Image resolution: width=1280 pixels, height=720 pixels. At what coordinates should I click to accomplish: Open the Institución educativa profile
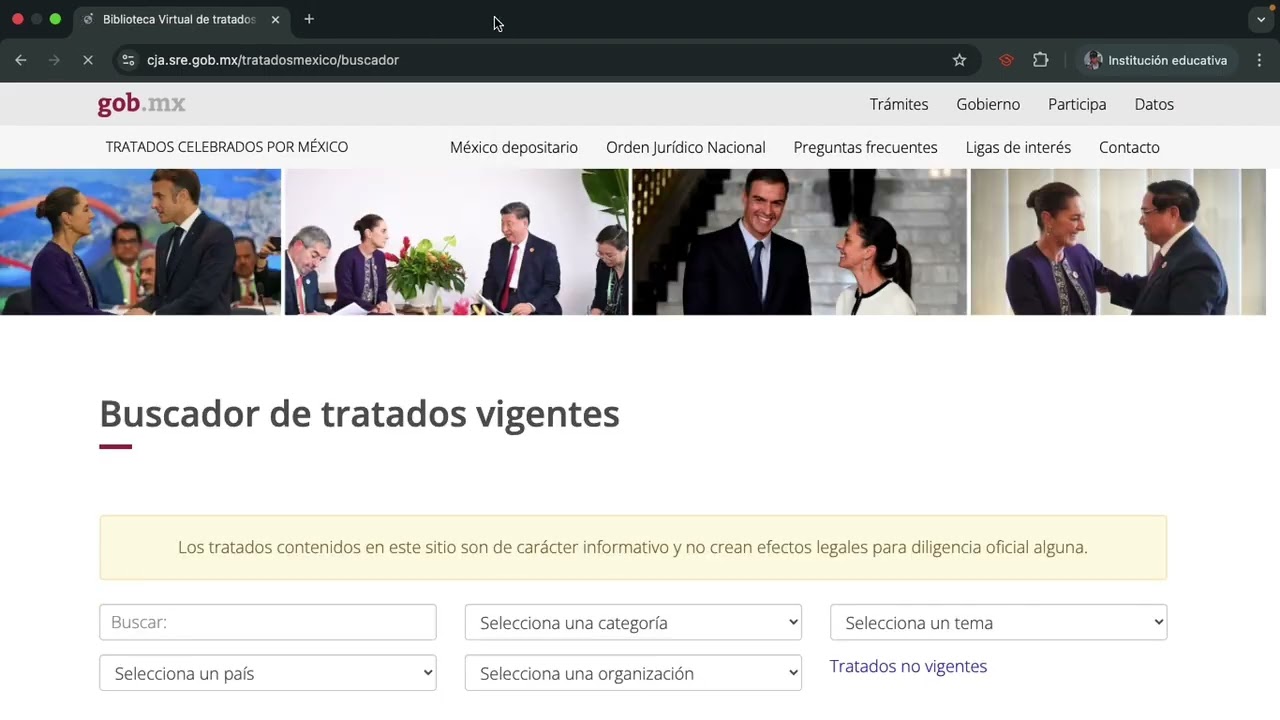(x=1156, y=60)
